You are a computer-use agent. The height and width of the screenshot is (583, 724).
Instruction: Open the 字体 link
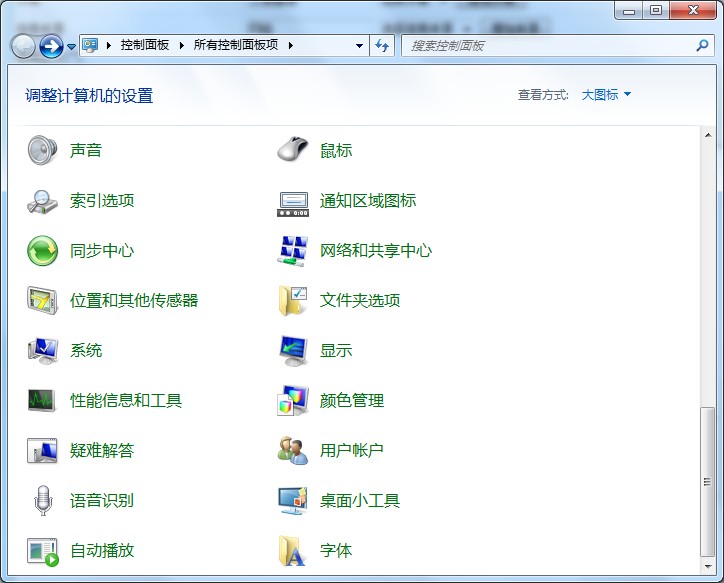tap(336, 550)
